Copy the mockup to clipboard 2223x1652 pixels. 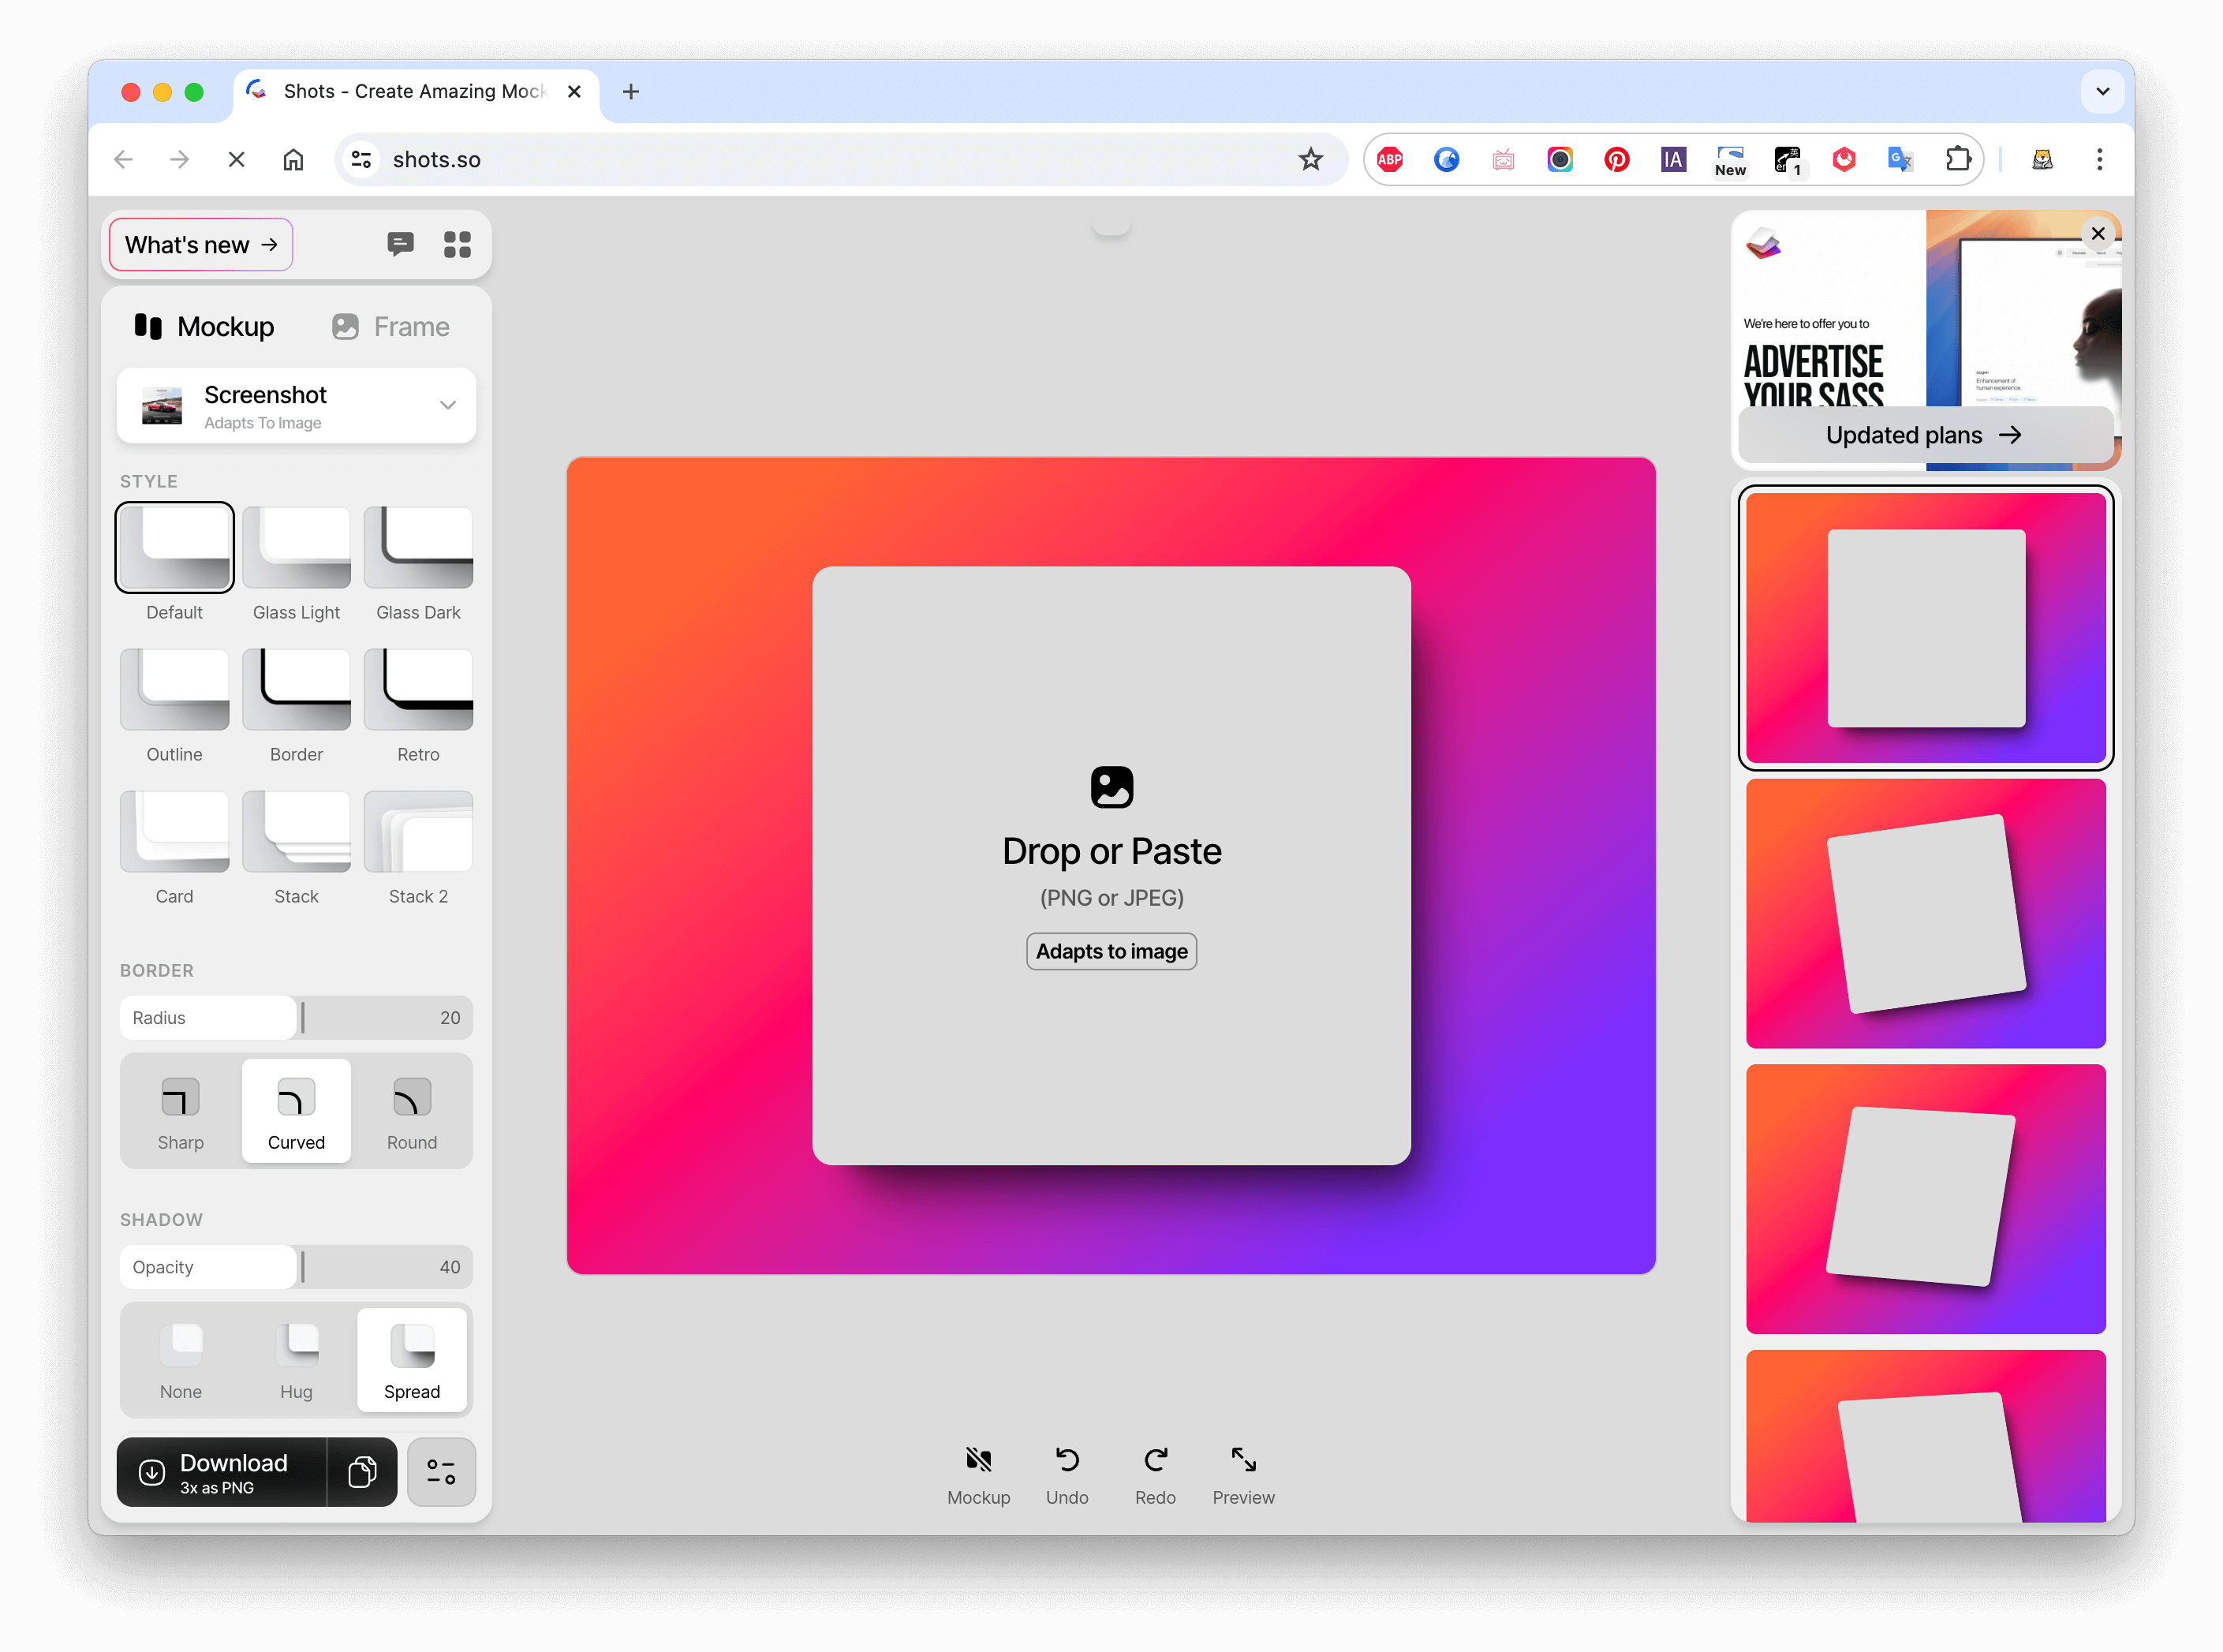(x=362, y=1473)
